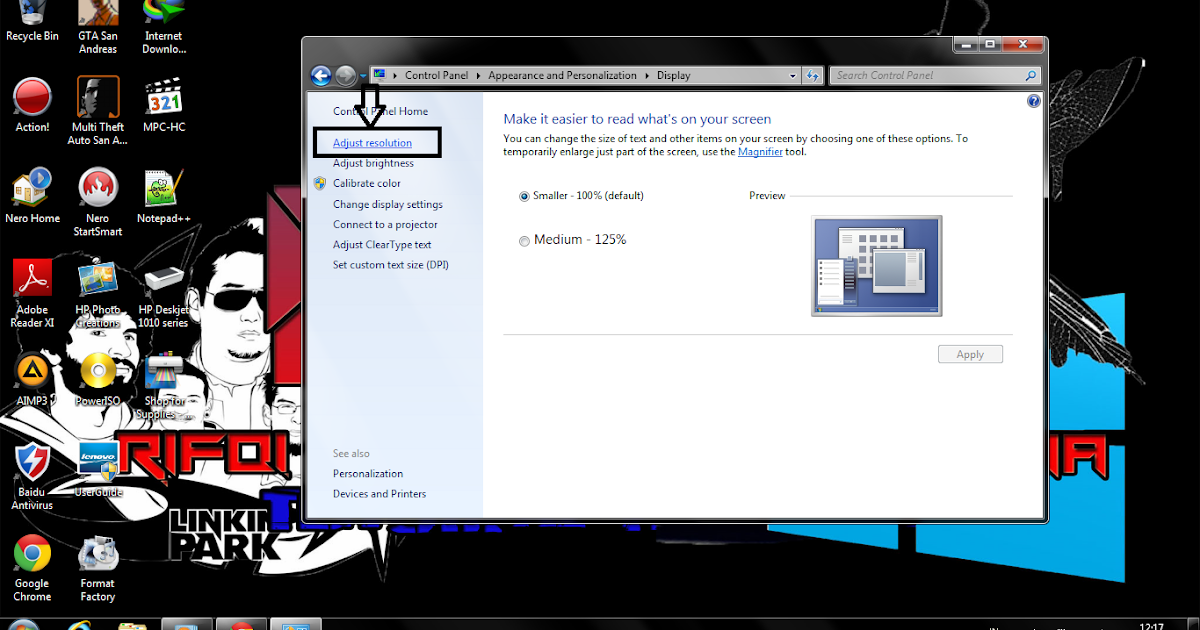Screen dimensions: 1200x630
Task: Select the Smaller - 100% (default) option
Action: pos(524,196)
